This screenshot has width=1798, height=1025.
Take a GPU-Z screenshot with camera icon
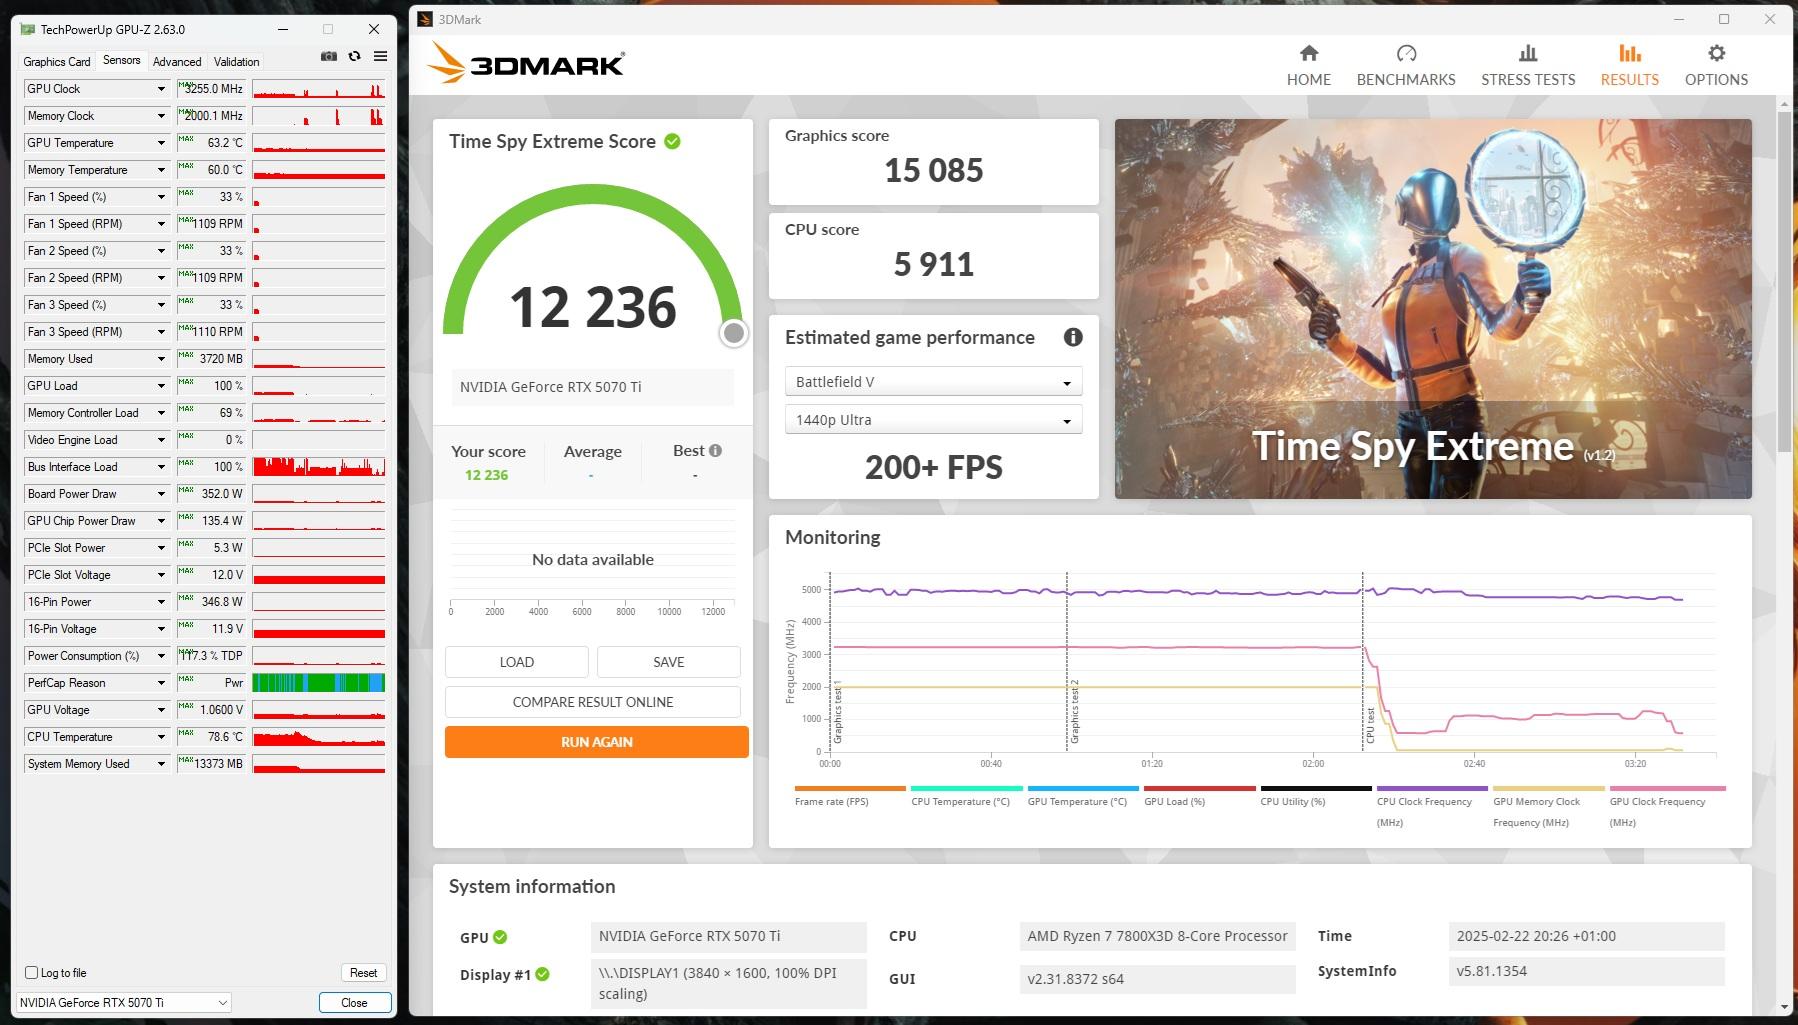[x=328, y=57]
